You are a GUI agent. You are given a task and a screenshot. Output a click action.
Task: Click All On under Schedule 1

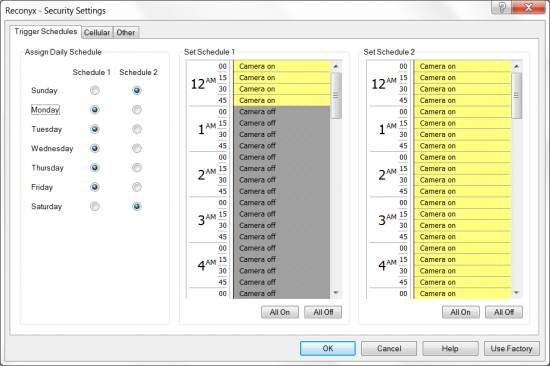pos(280,312)
